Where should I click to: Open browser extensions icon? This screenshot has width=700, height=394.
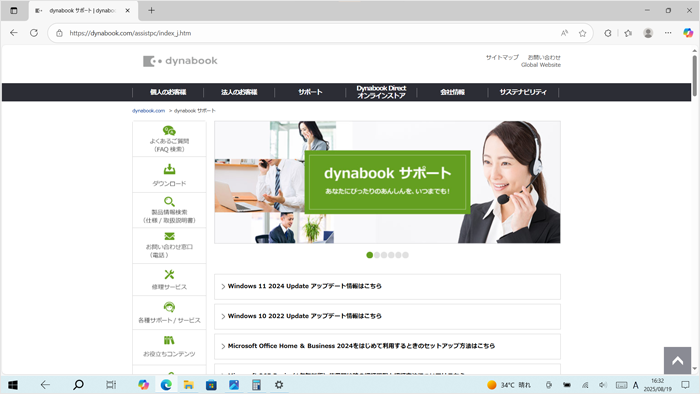click(x=608, y=33)
